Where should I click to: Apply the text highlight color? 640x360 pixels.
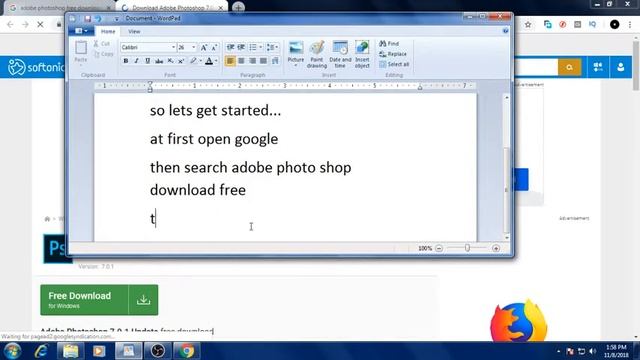pos(193,61)
